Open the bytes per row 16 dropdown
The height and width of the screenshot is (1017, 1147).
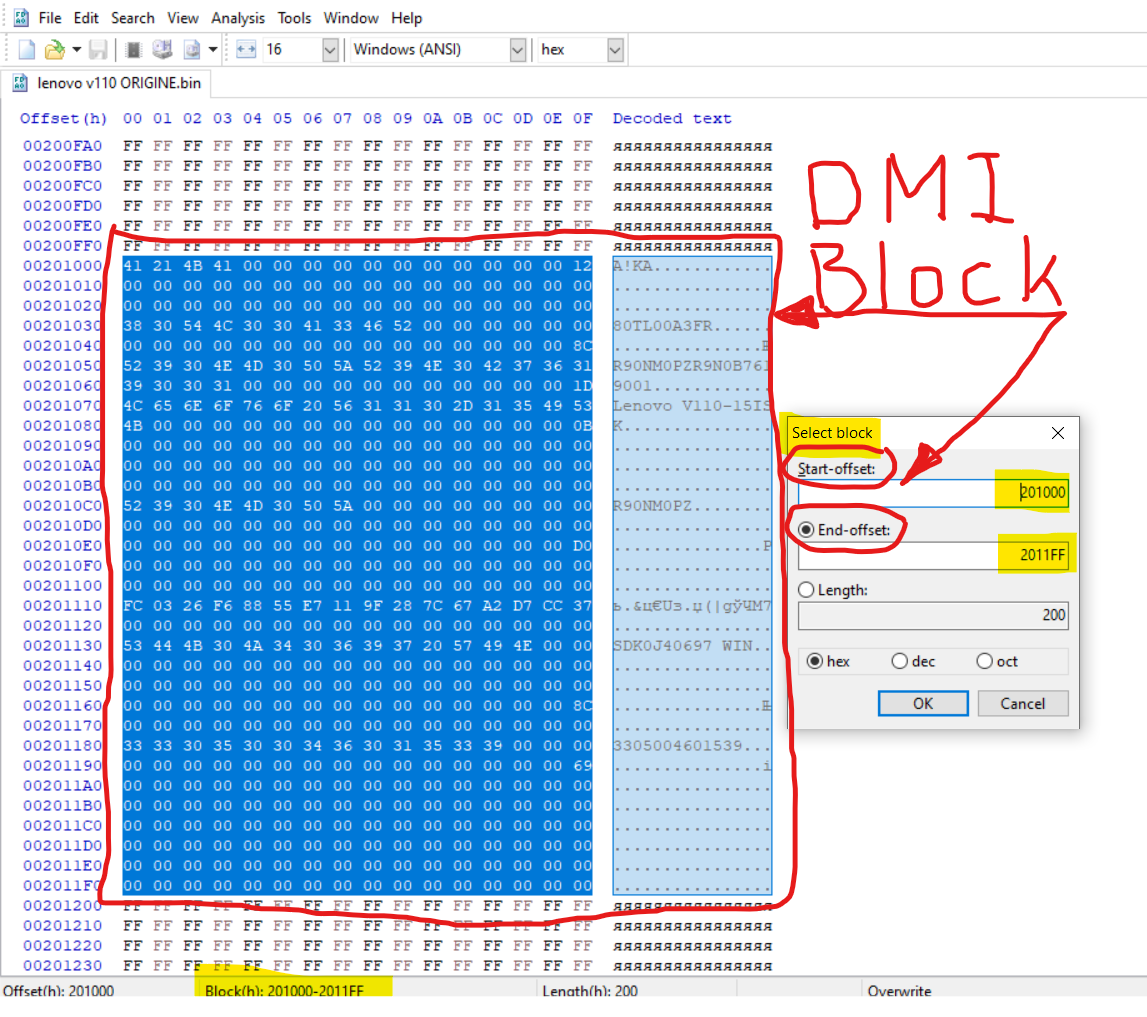click(x=330, y=50)
